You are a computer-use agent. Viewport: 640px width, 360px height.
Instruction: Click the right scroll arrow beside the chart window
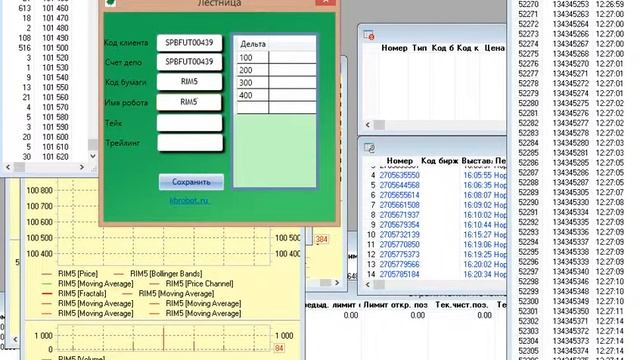click(x=337, y=282)
